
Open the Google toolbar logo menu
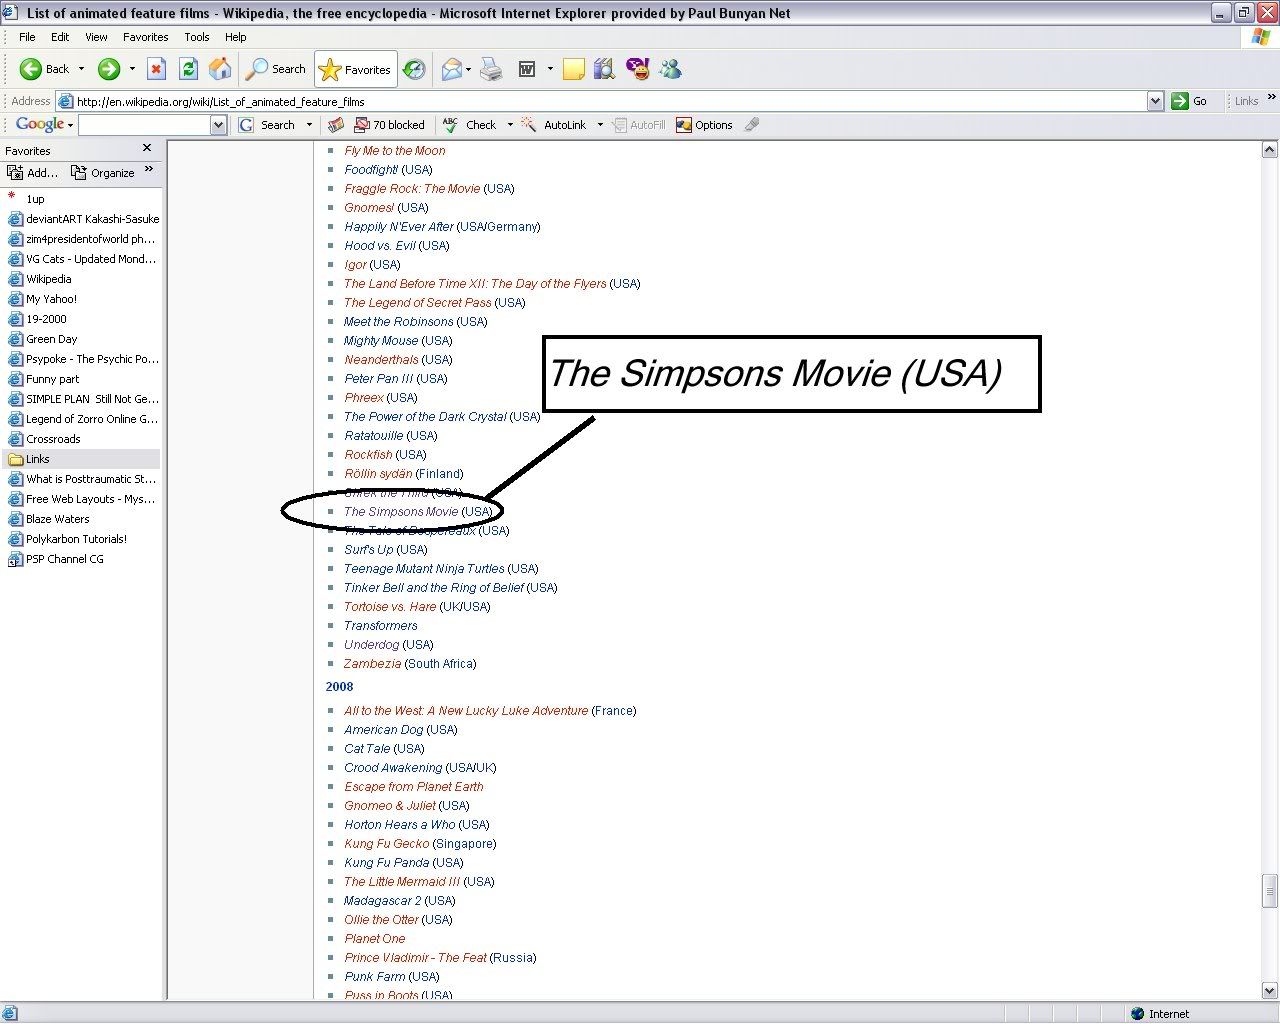(x=44, y=124)
